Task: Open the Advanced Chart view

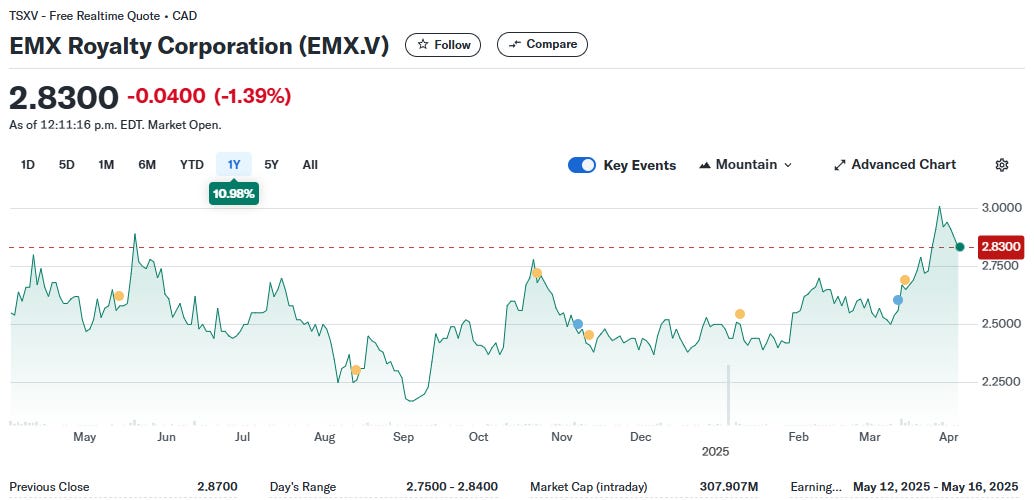Action: point(895,165)
